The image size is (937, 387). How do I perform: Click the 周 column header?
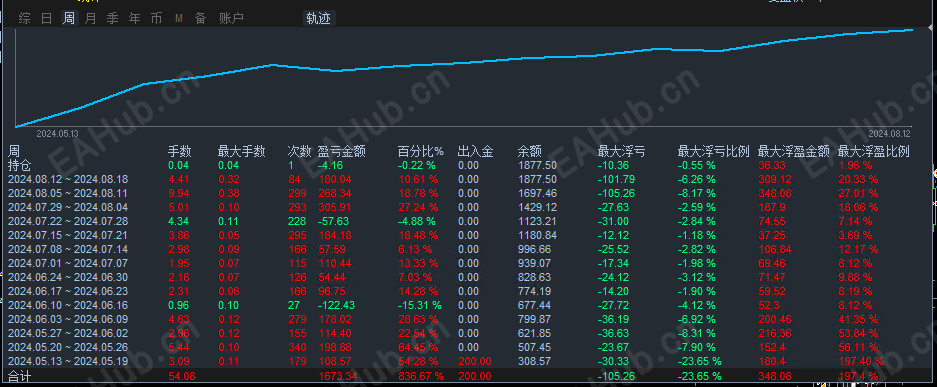(13, 152)
